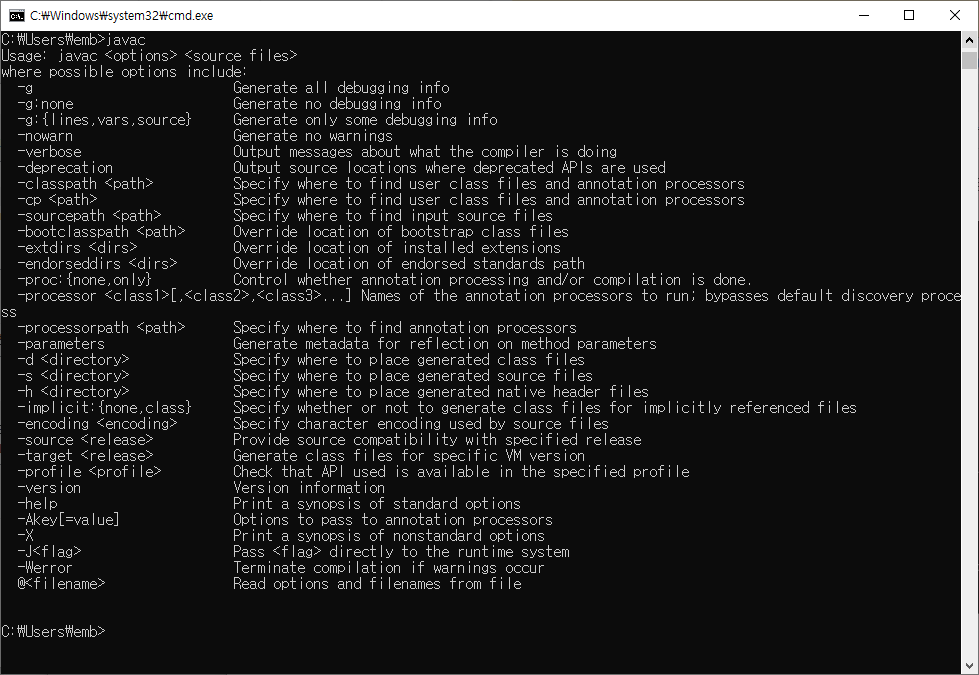Click the '-help' option text
979x675 pixels.
pyautogui.click(x=37, y=504)
